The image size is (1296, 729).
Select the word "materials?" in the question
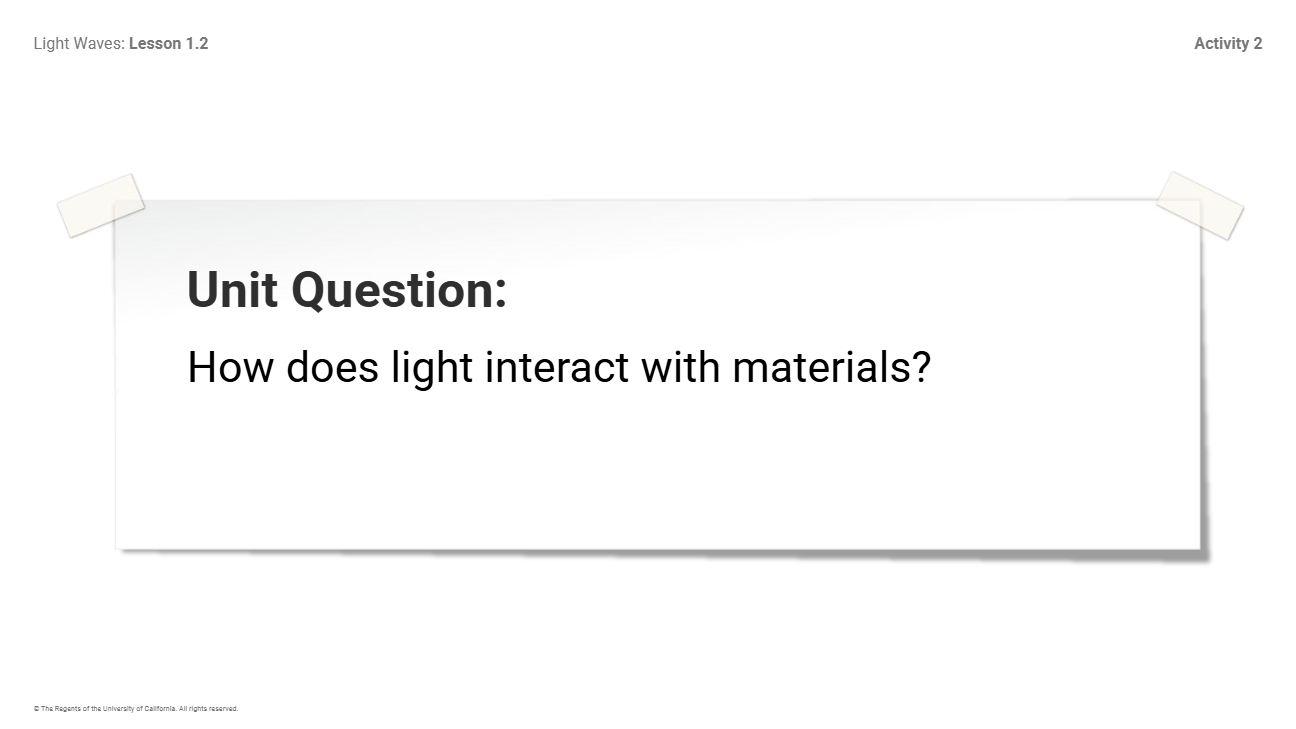pos(831,367)
